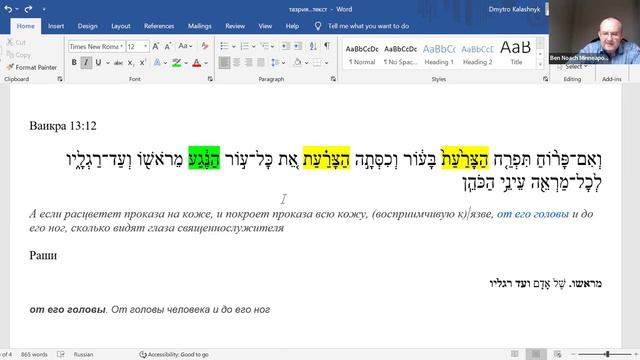Apply superscript formatting
Screen dimensions: 640x360
(x=142, y=63)
